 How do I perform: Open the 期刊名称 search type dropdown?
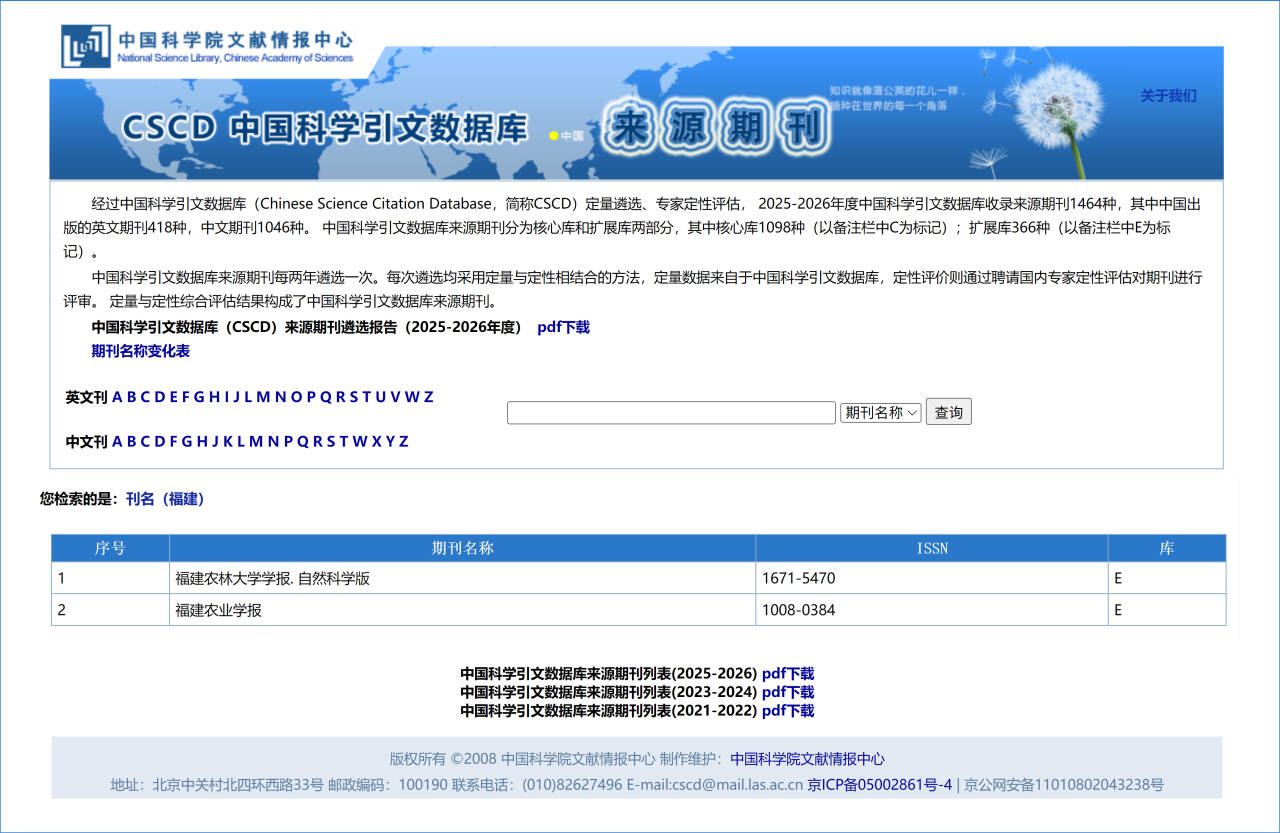(x=881, y=412)
